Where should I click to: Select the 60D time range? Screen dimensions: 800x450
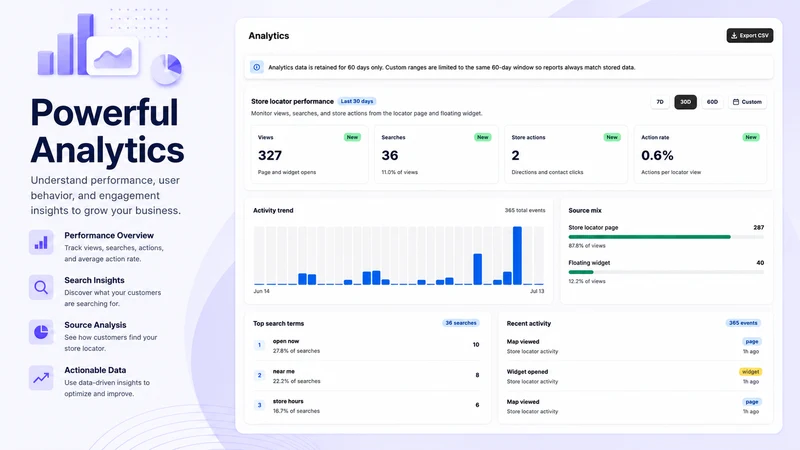tap(712, 102)
